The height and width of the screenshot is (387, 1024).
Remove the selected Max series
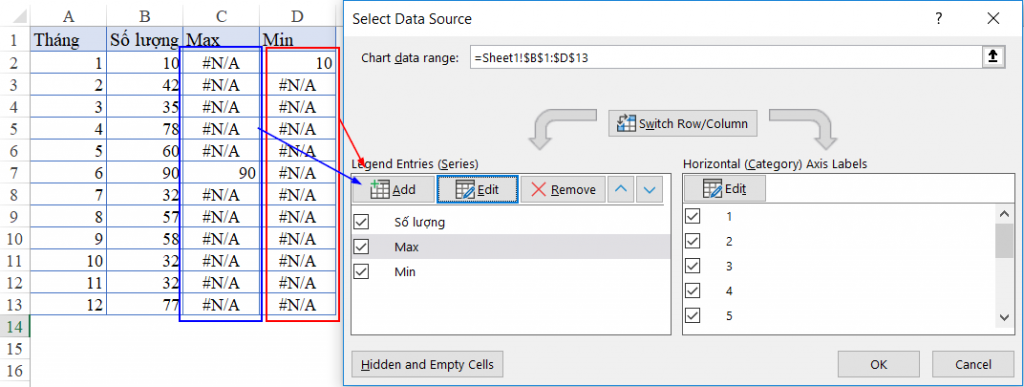pyautogui.click(x=563, y=190)
